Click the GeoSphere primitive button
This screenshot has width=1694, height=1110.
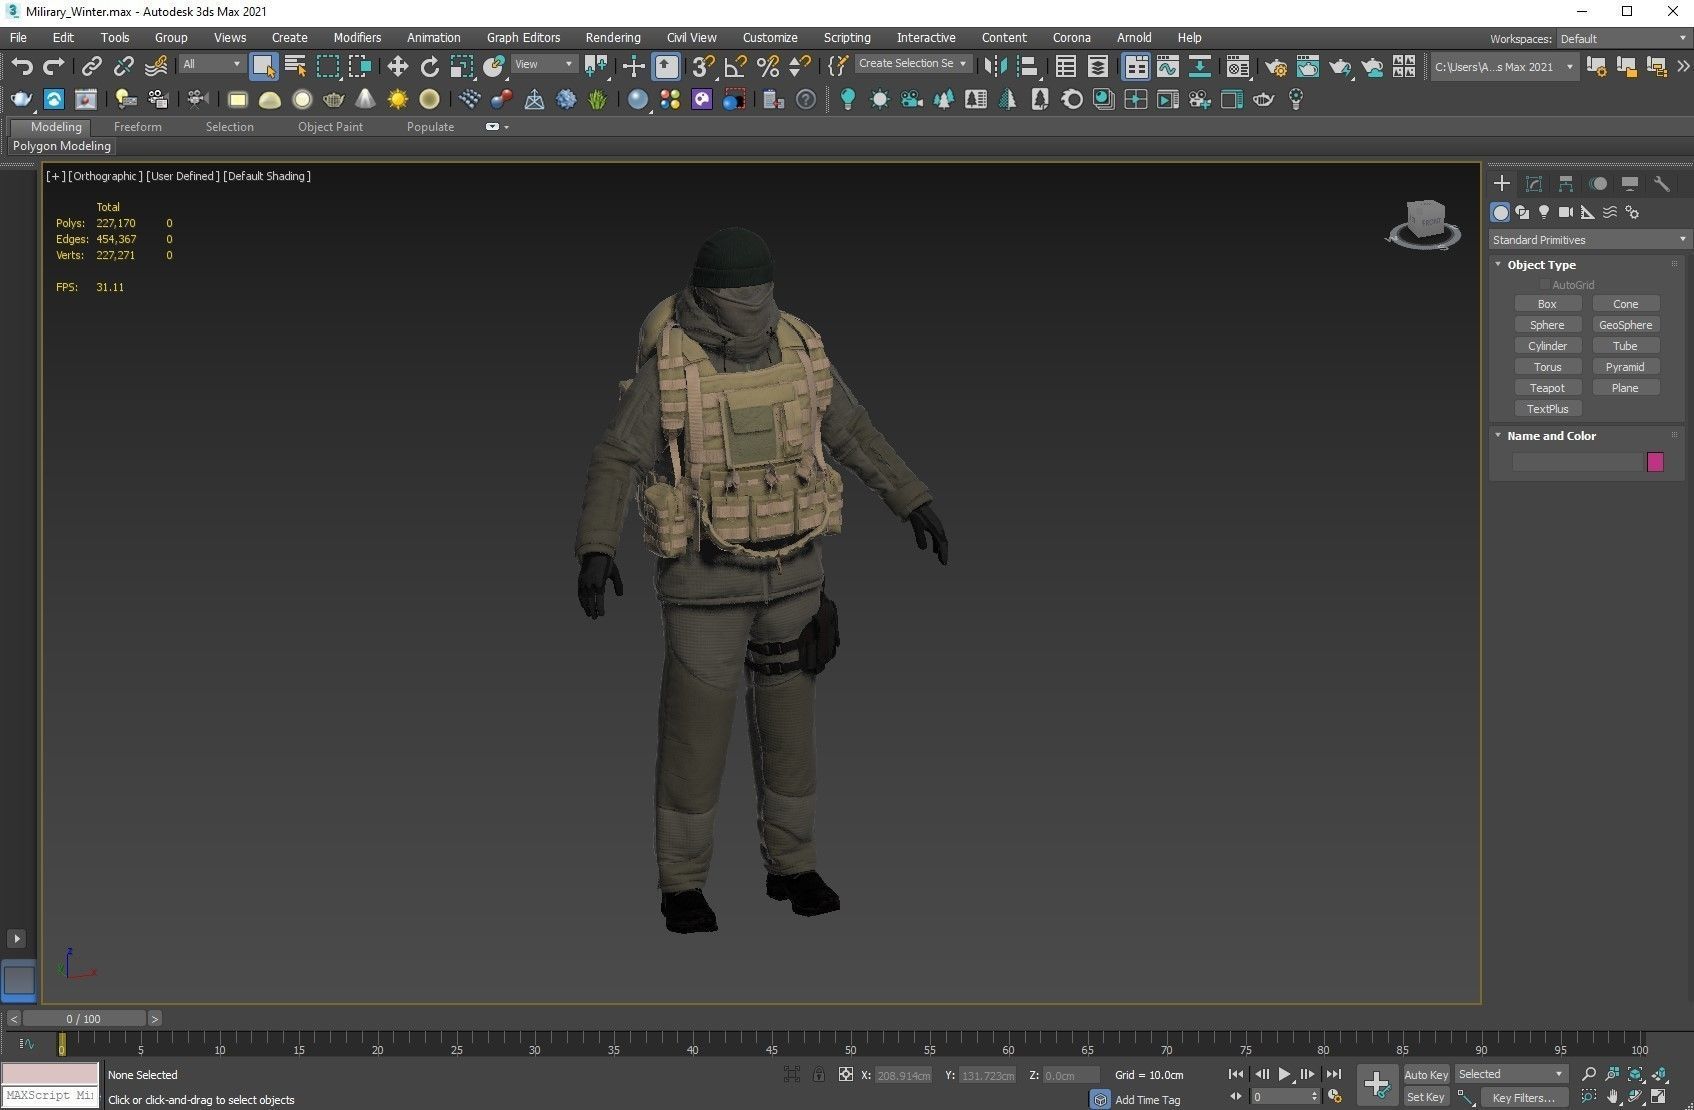(x=1625, y=325)
